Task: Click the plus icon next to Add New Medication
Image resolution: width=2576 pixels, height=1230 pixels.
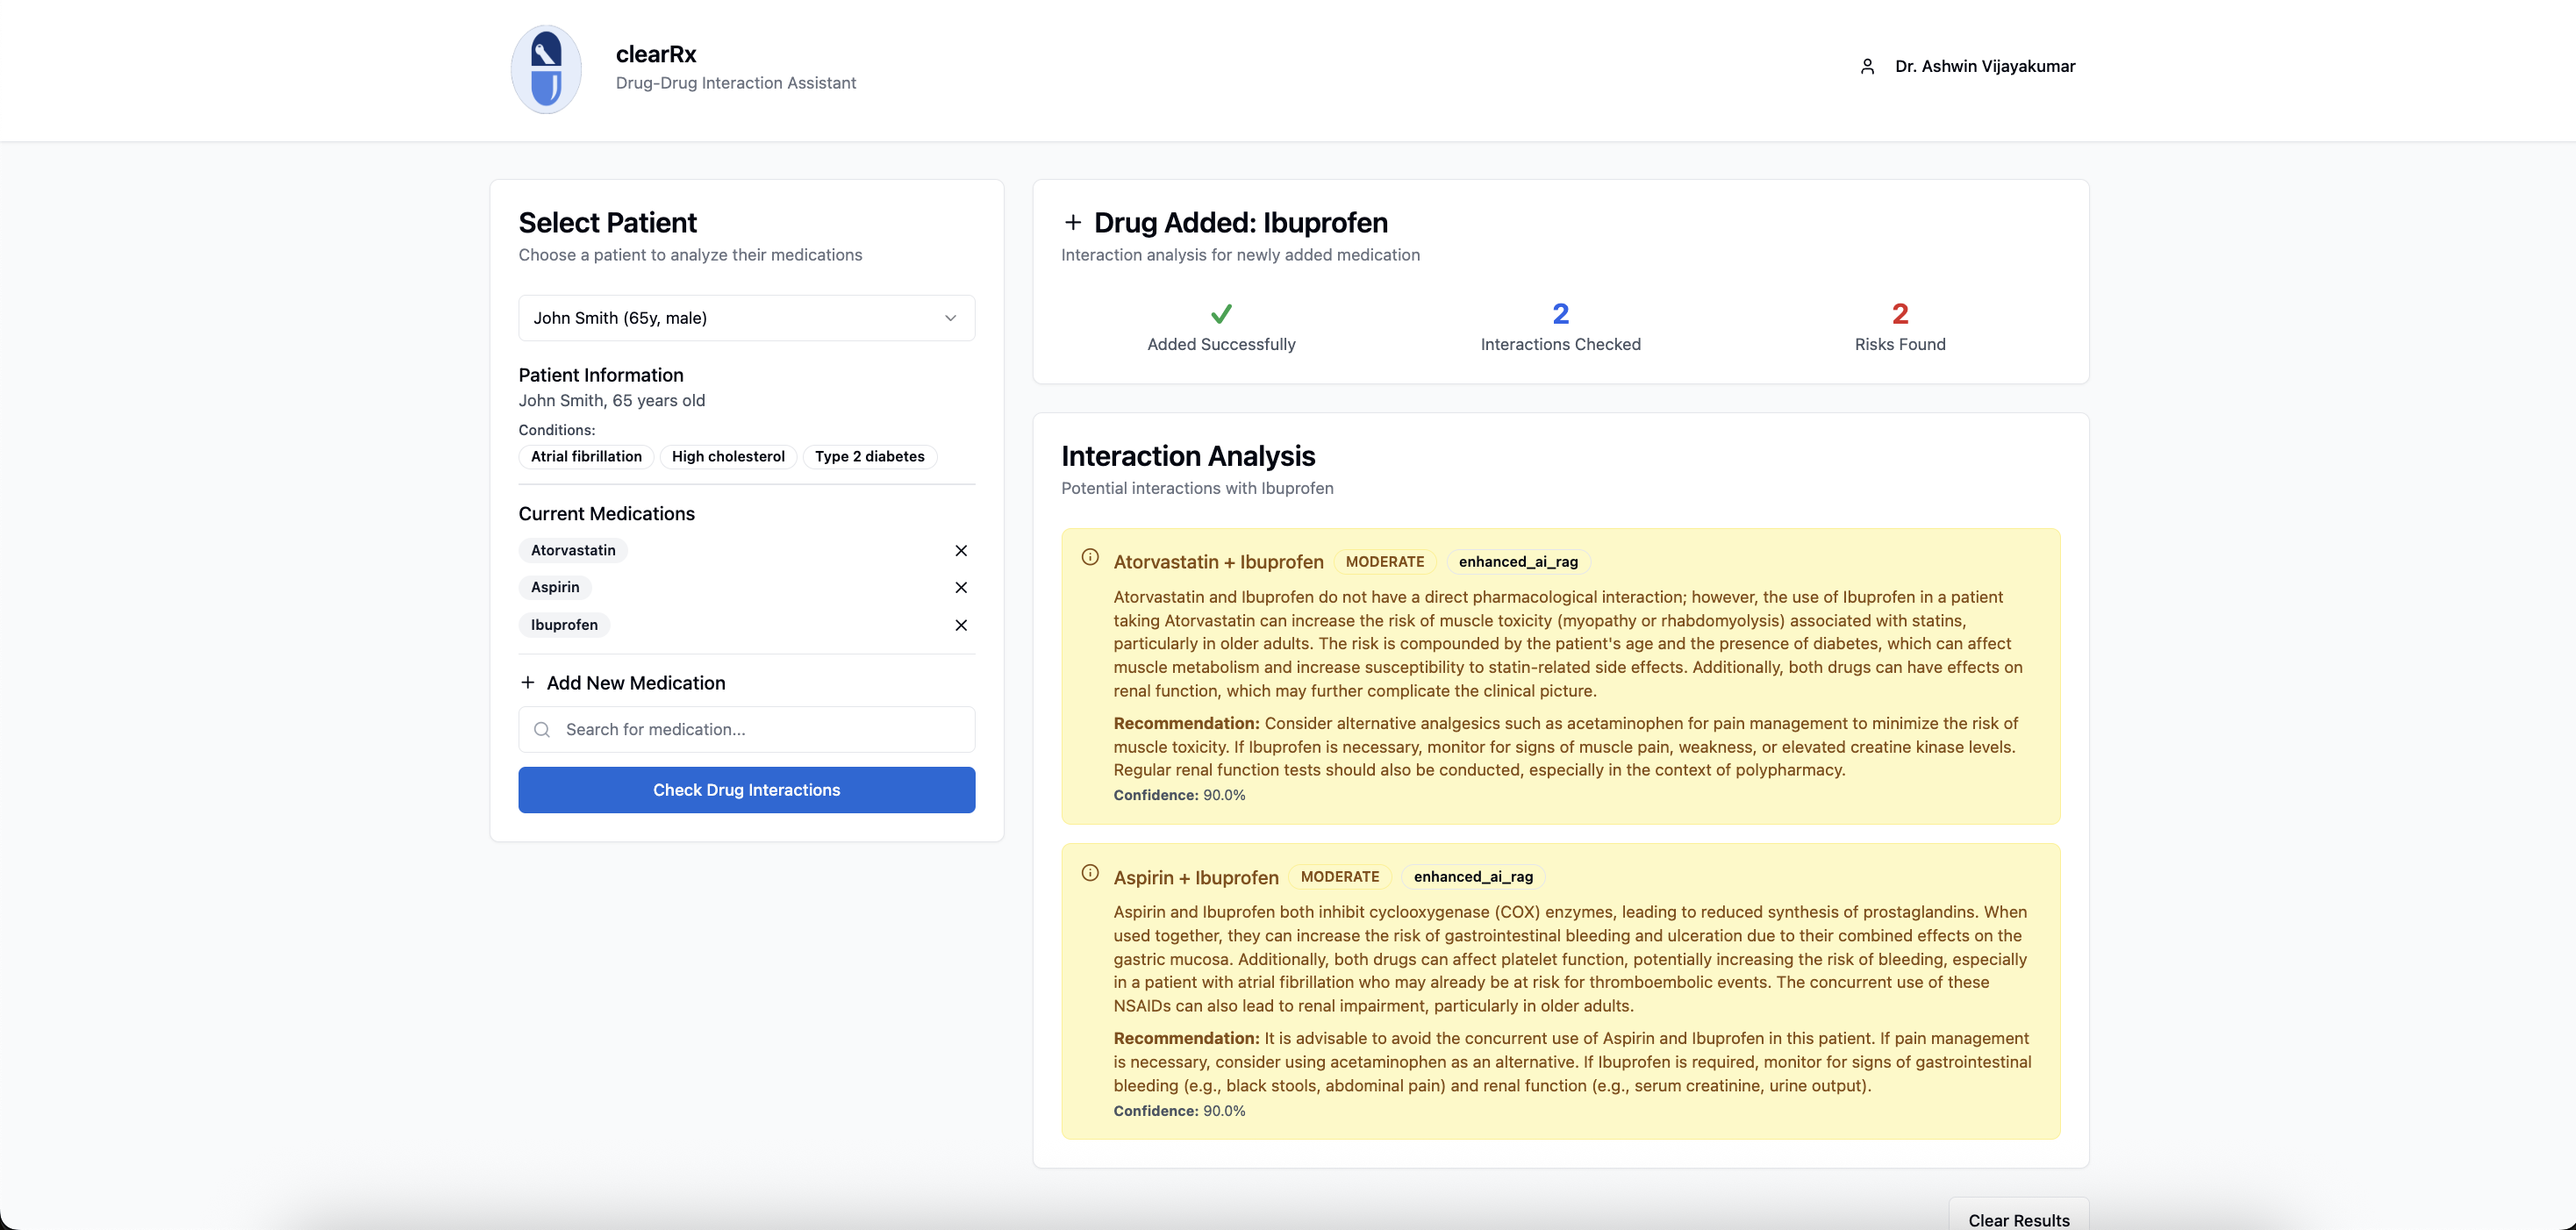Action: (528, 683)
